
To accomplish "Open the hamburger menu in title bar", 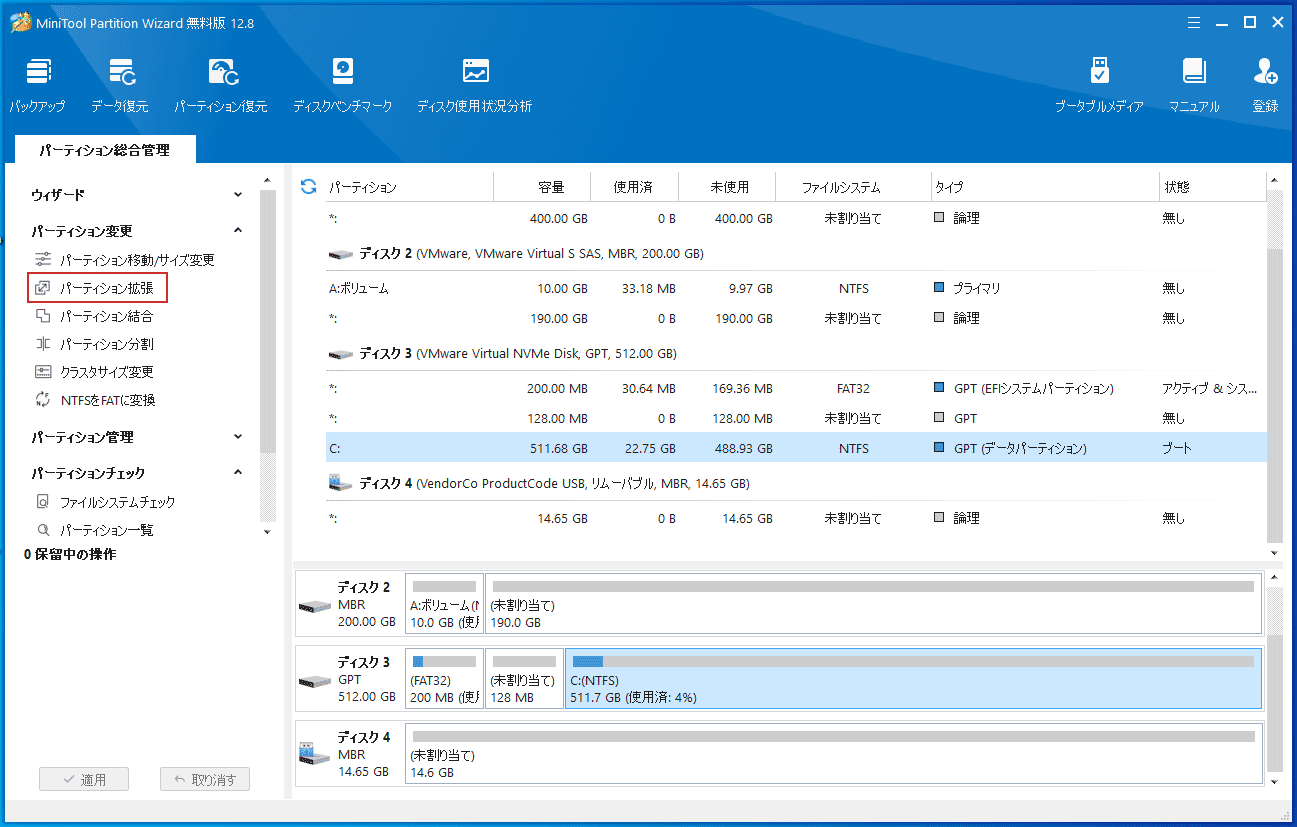I will click(1193, 22).
